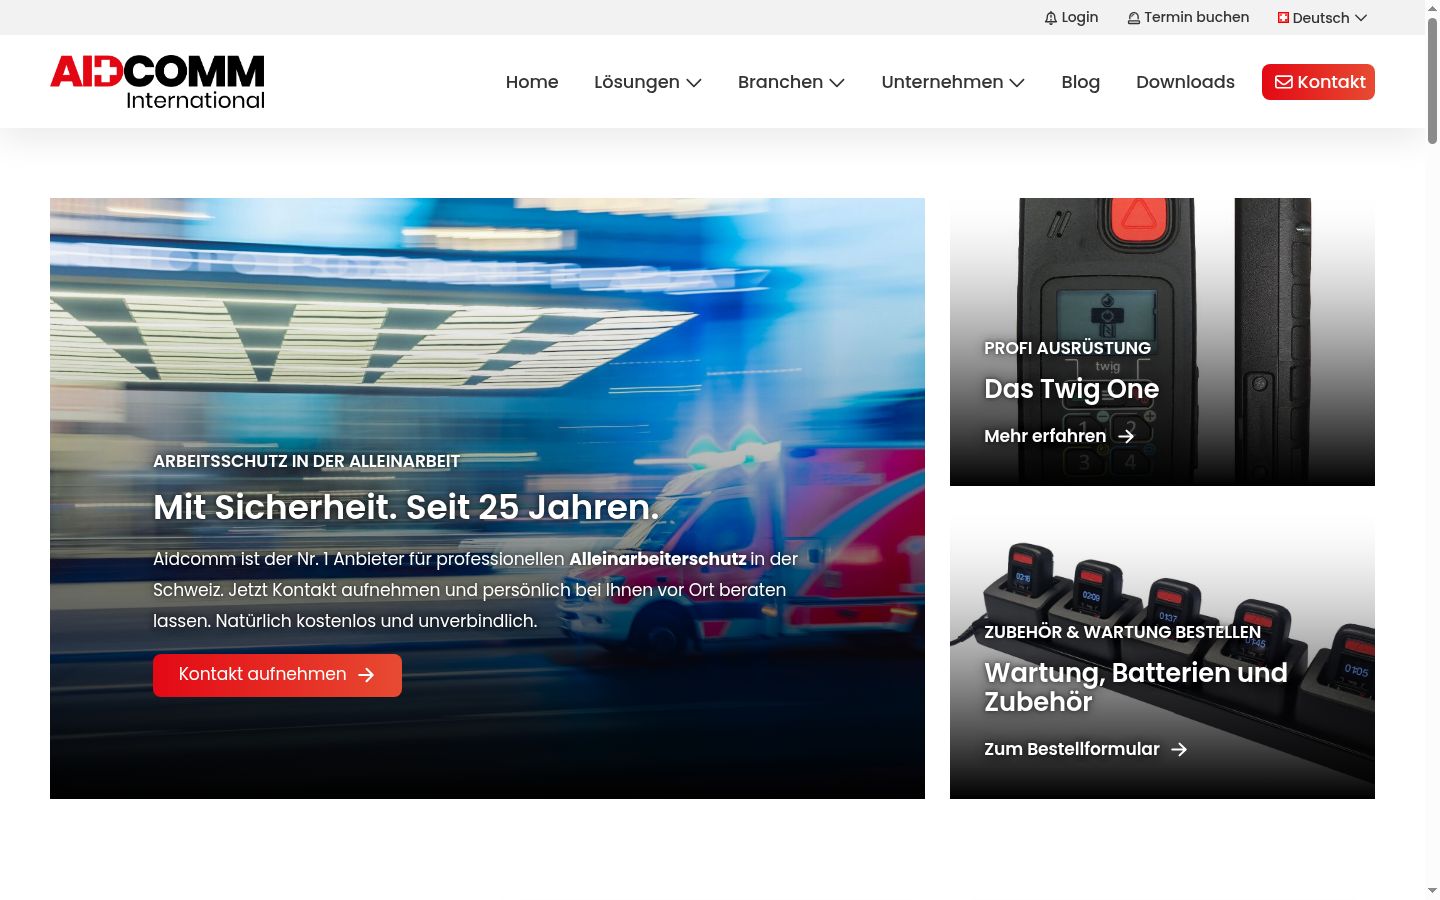Click the arrow next to Zum Bestellformular
The height and width of the screenshot is (900, 1440).
click(x=1179, y=749)
